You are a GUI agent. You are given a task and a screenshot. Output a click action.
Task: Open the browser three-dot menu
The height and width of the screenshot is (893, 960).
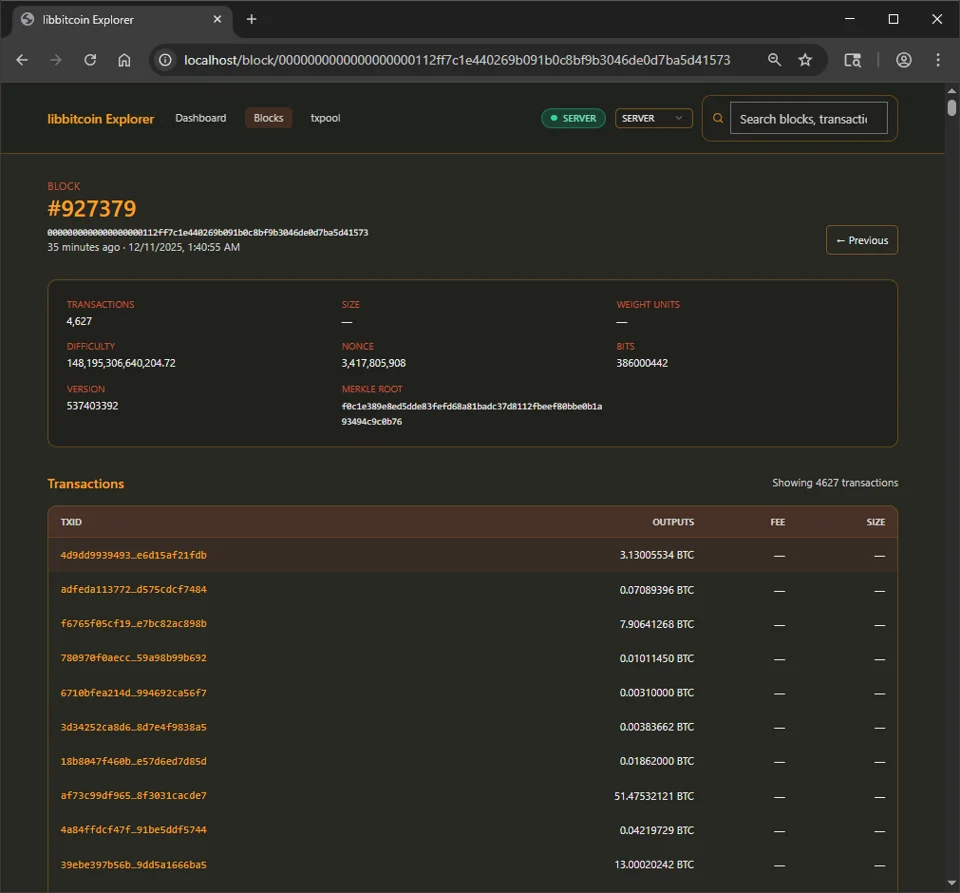click(x=937, y=60)
